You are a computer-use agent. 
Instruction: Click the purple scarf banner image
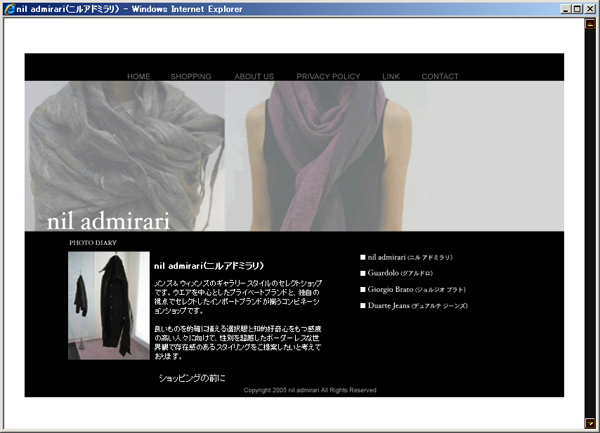(325, 156)
